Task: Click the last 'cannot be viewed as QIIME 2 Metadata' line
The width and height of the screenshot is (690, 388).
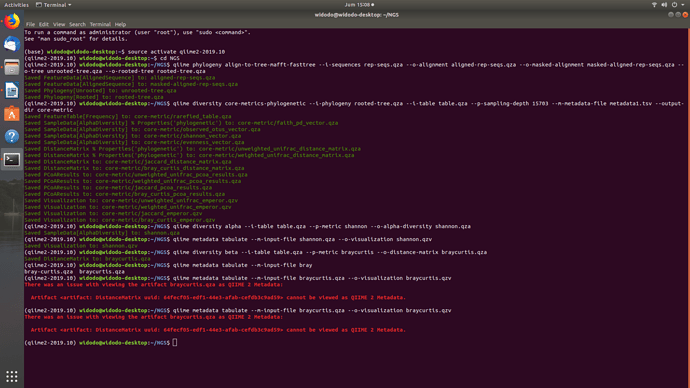Action: [218, 330]
